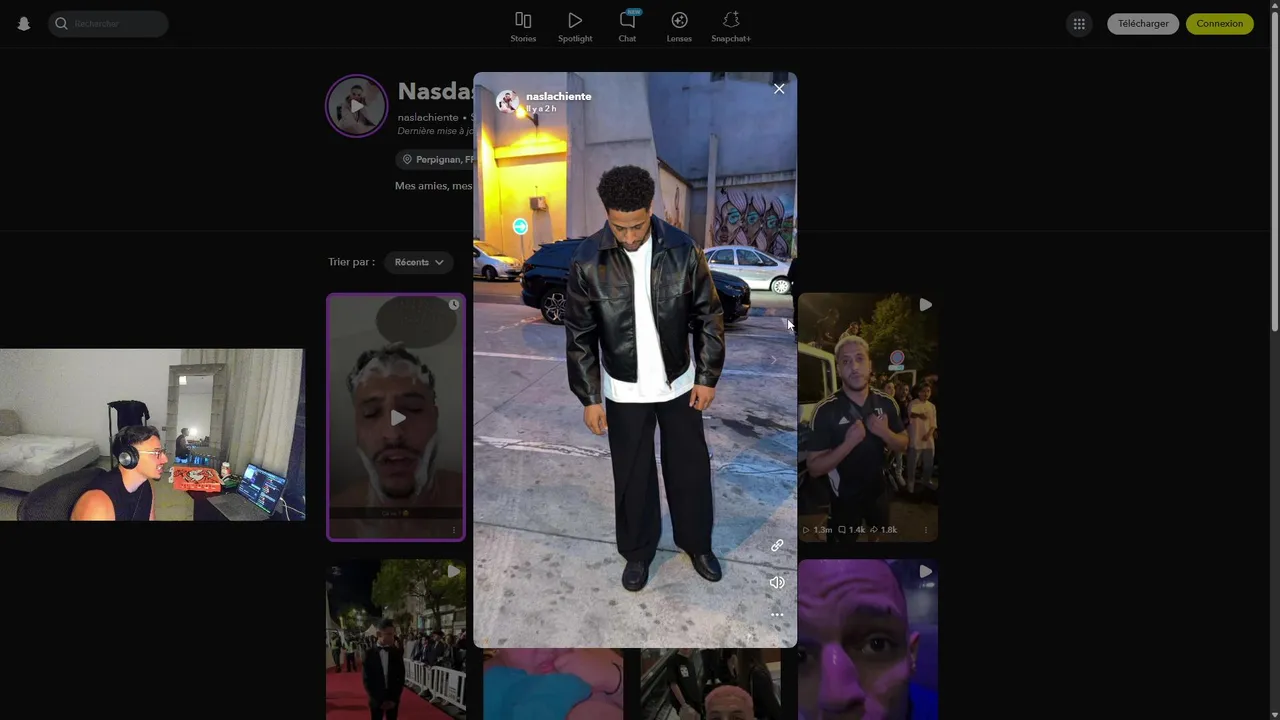1280x720 pixels.
Task: Open the Spotlight tab
Action: tap(575, 27)
